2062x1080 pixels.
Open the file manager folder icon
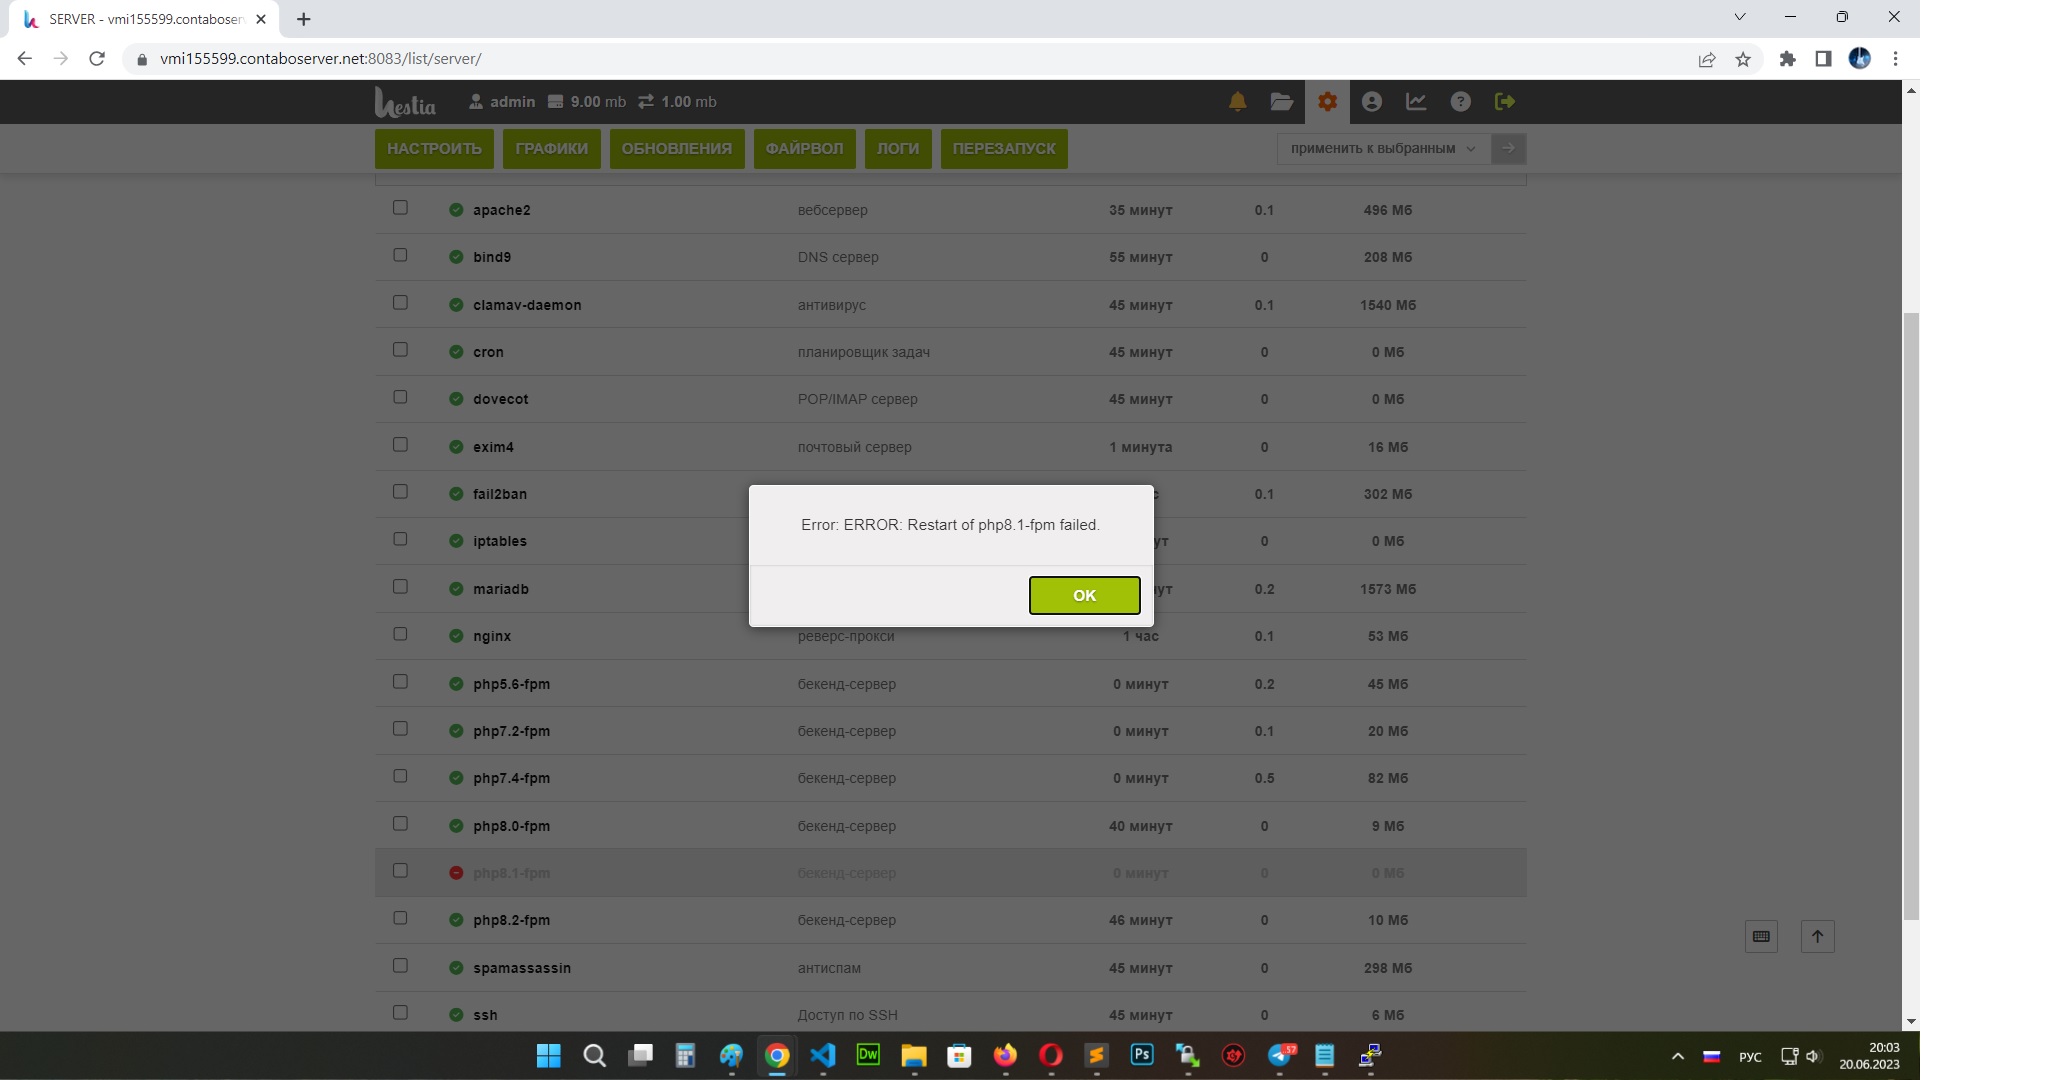[1281, 102]
